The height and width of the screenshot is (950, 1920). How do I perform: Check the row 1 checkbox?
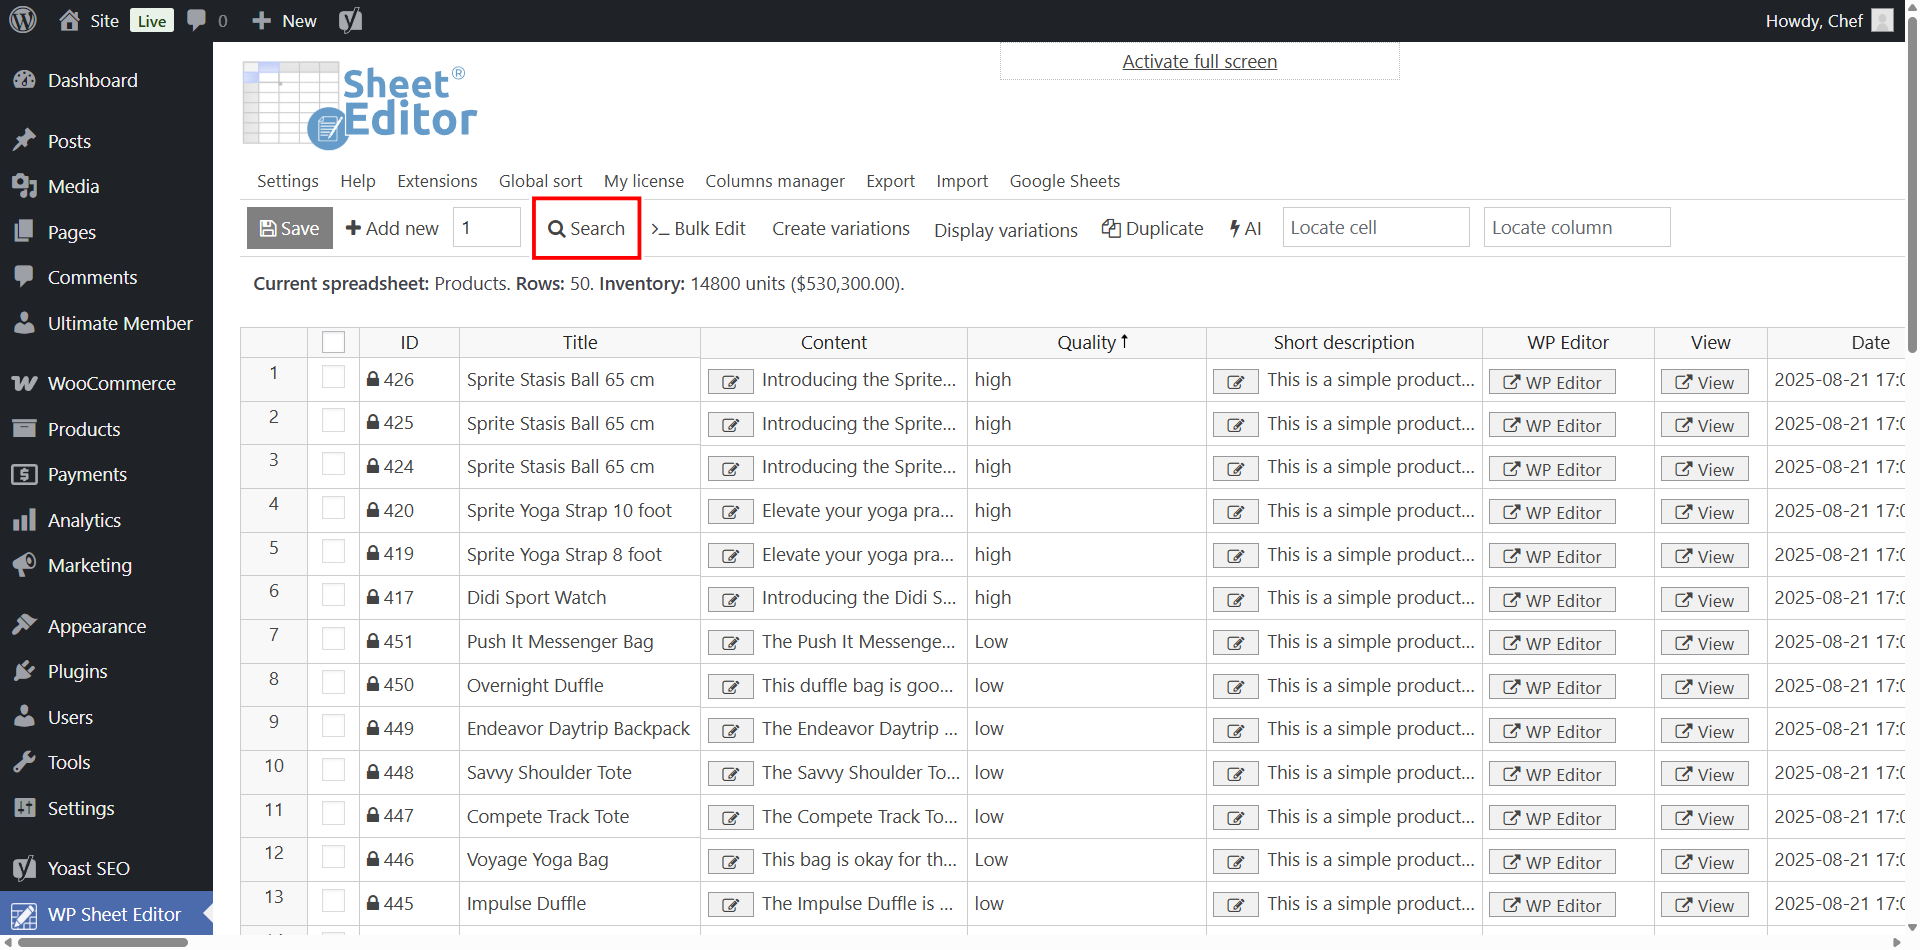(x=334, y=377)
